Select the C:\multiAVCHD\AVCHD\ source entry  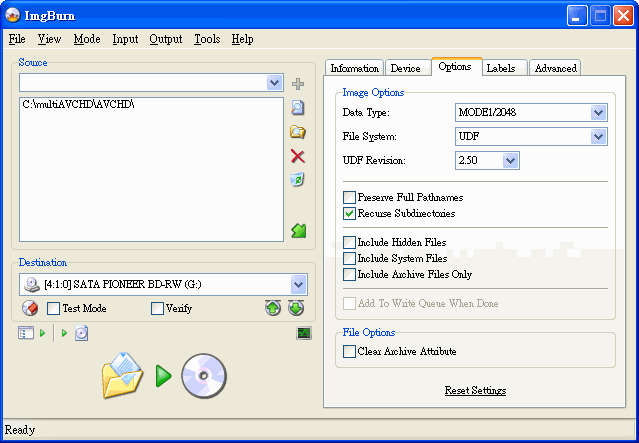pyautogui.click(x=79, y=104)
